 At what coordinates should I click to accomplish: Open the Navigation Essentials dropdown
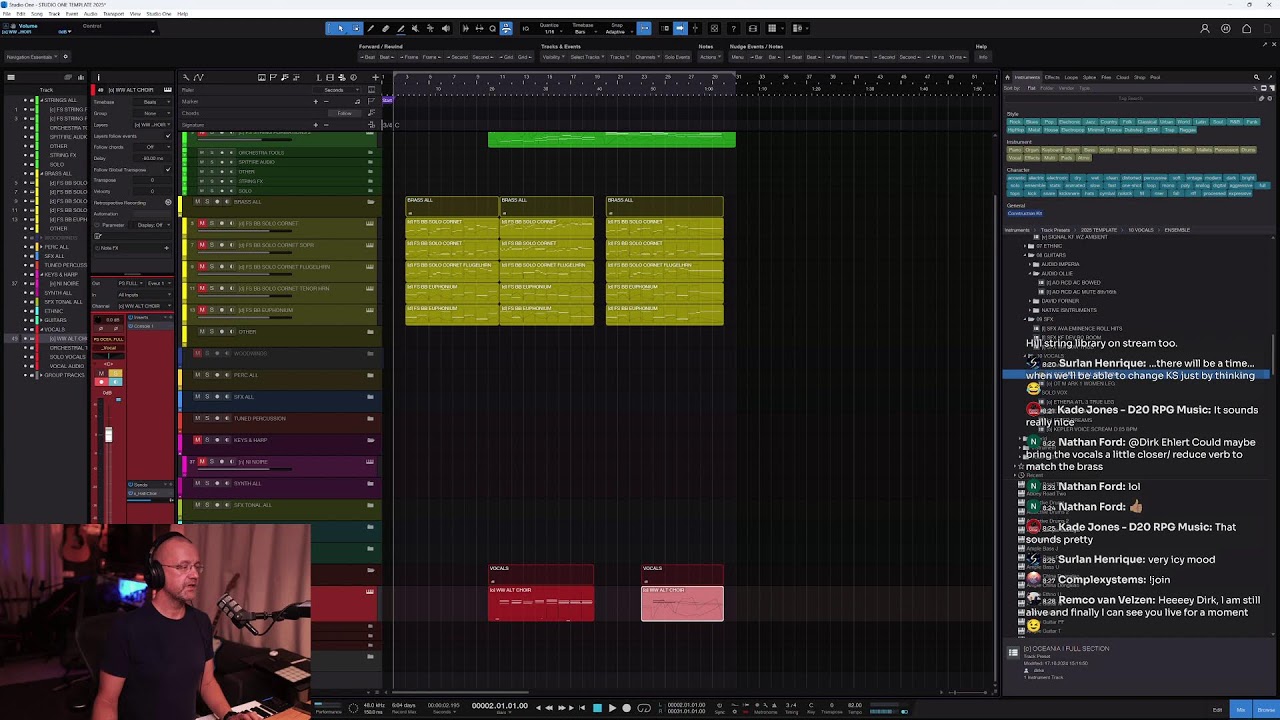[x=31, y=57]
